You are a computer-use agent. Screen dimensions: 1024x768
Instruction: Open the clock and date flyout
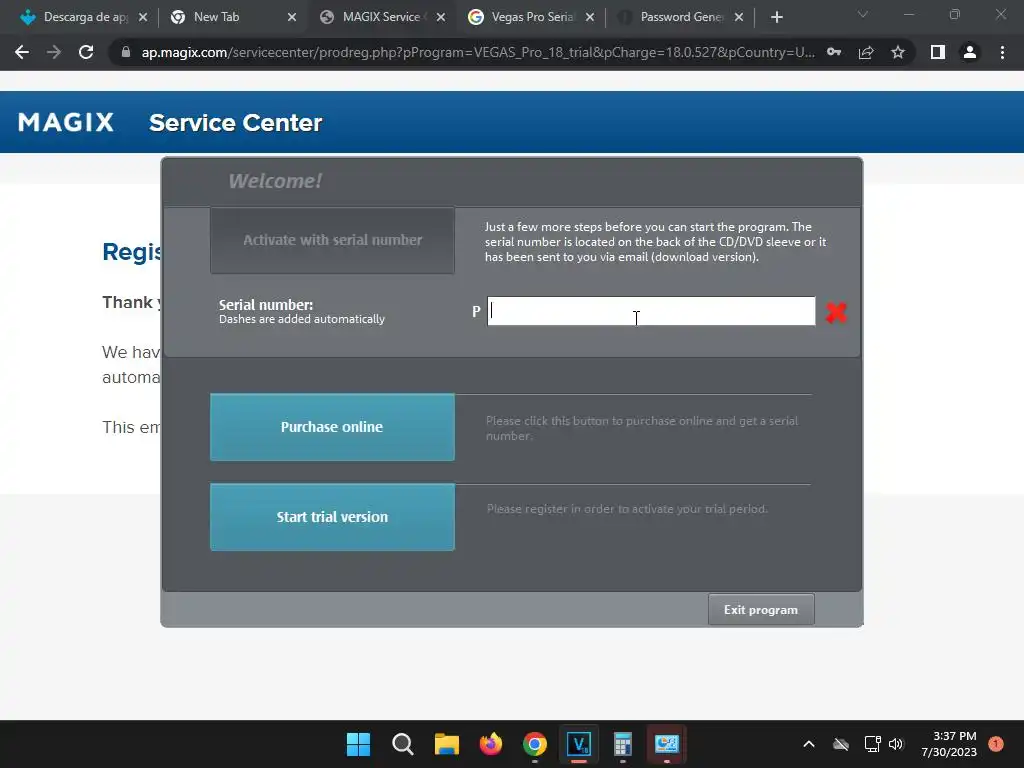[949, 744]
